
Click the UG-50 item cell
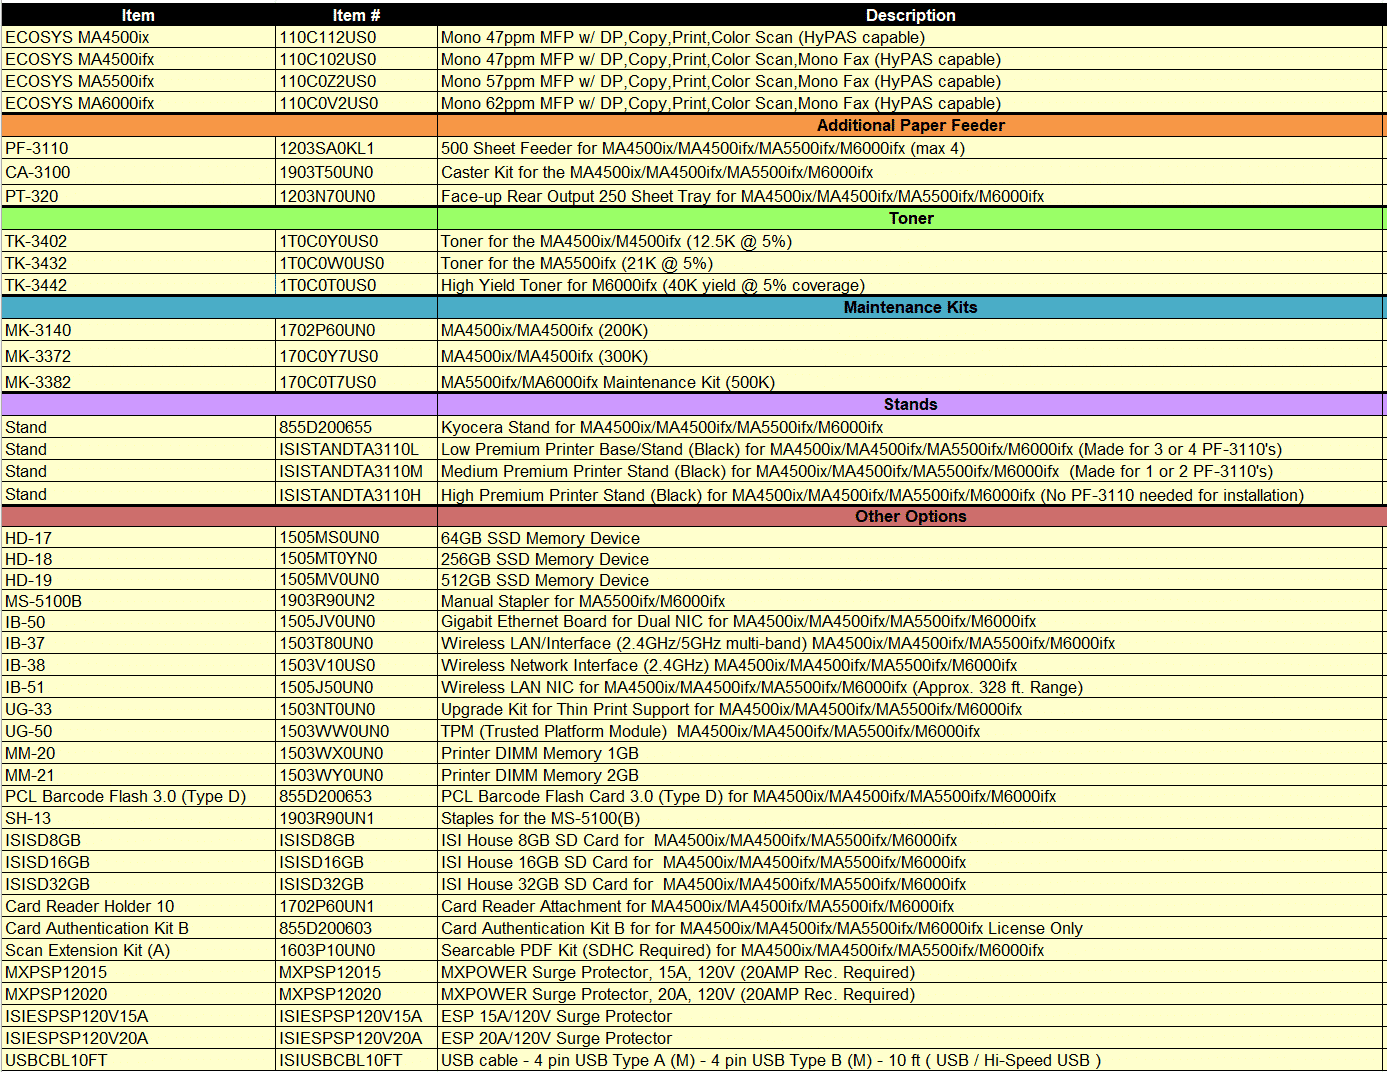coord(29,731)
